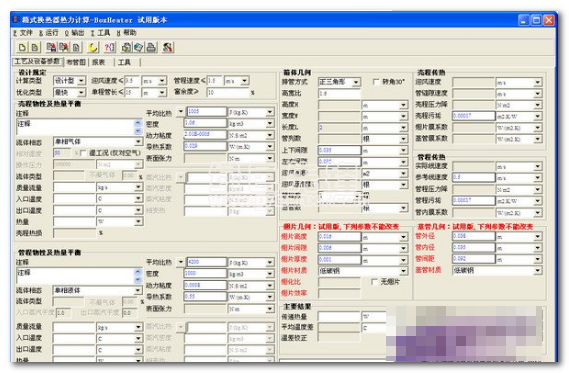Click the new file toolbar icon
The image size is (569, 373).
[x=22, y=47]
